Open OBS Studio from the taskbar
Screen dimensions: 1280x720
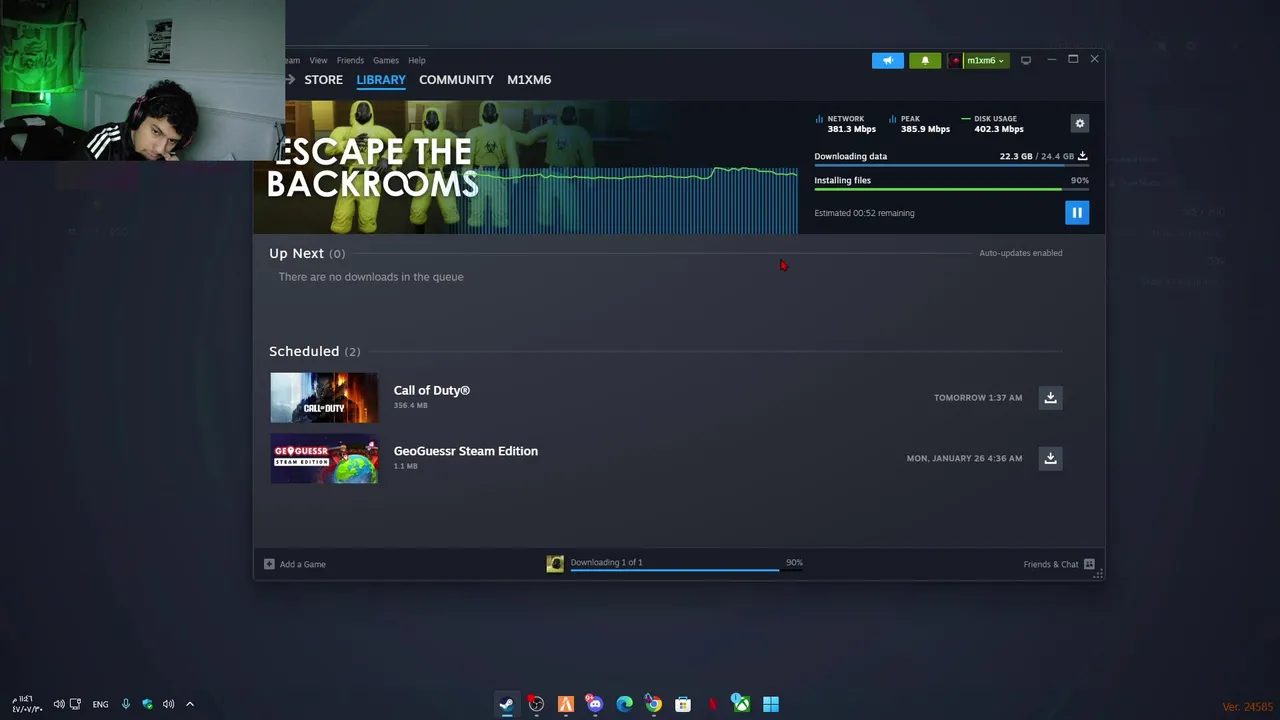coord(536,704)
